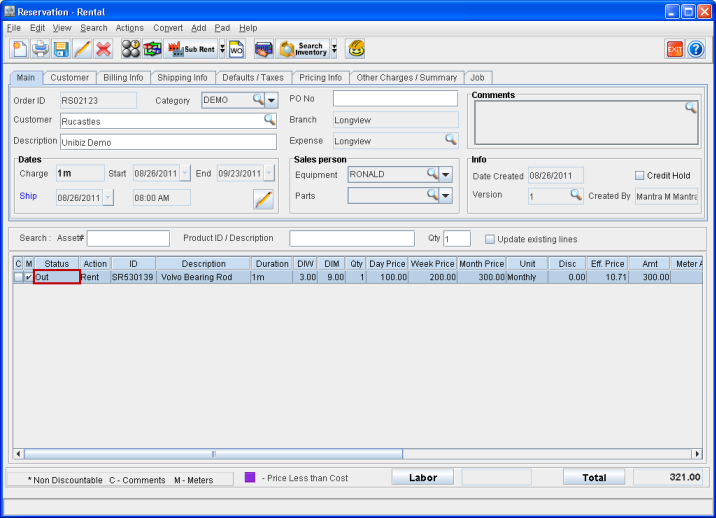Go to the Pricing Info tab
This screenshot has height=518, width=716.
pos(321,78)
